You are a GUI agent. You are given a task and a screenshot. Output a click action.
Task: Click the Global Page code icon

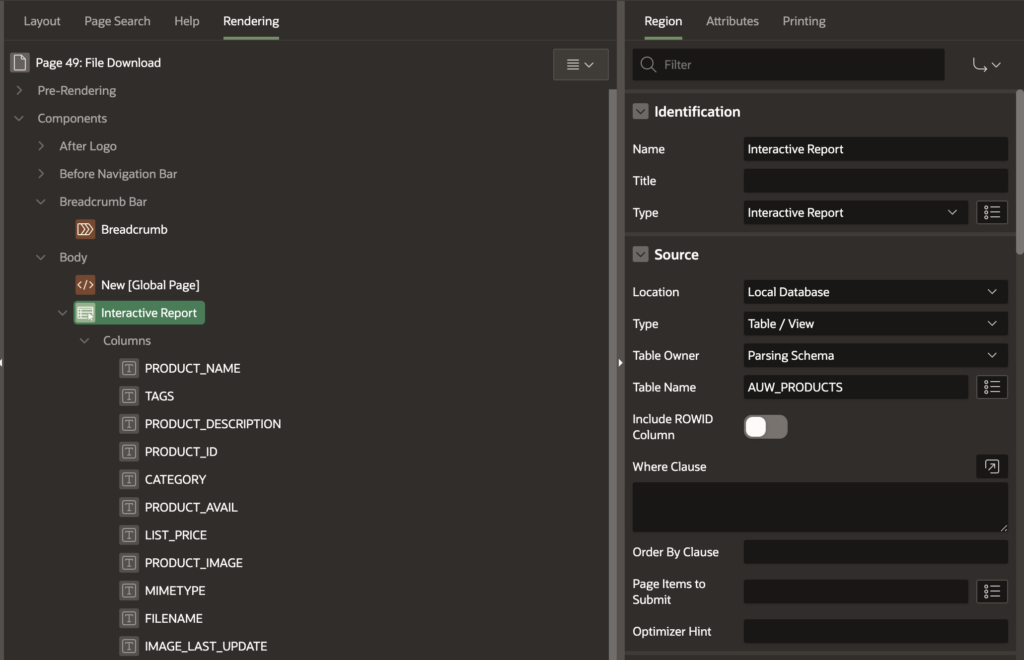click(x=85, y=284)
